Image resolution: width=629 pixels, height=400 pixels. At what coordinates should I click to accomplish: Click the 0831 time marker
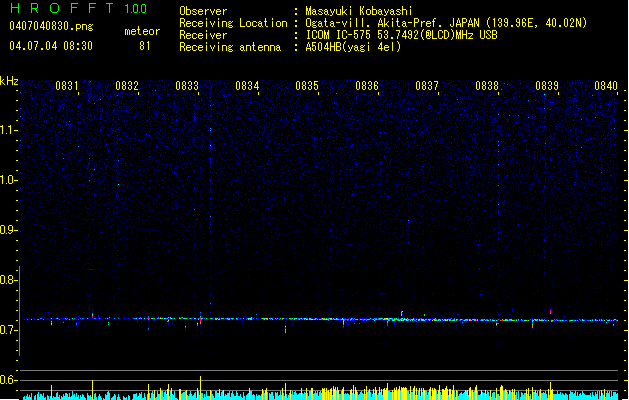coord(67,86)
